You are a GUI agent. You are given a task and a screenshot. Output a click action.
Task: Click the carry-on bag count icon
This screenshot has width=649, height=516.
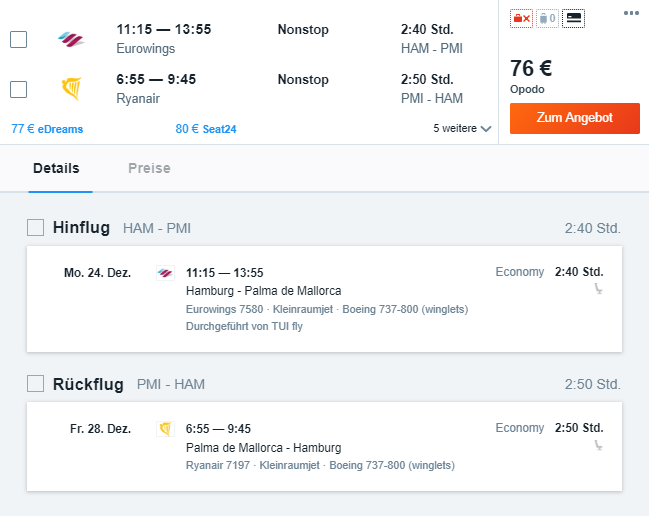[x=547, y=18]
